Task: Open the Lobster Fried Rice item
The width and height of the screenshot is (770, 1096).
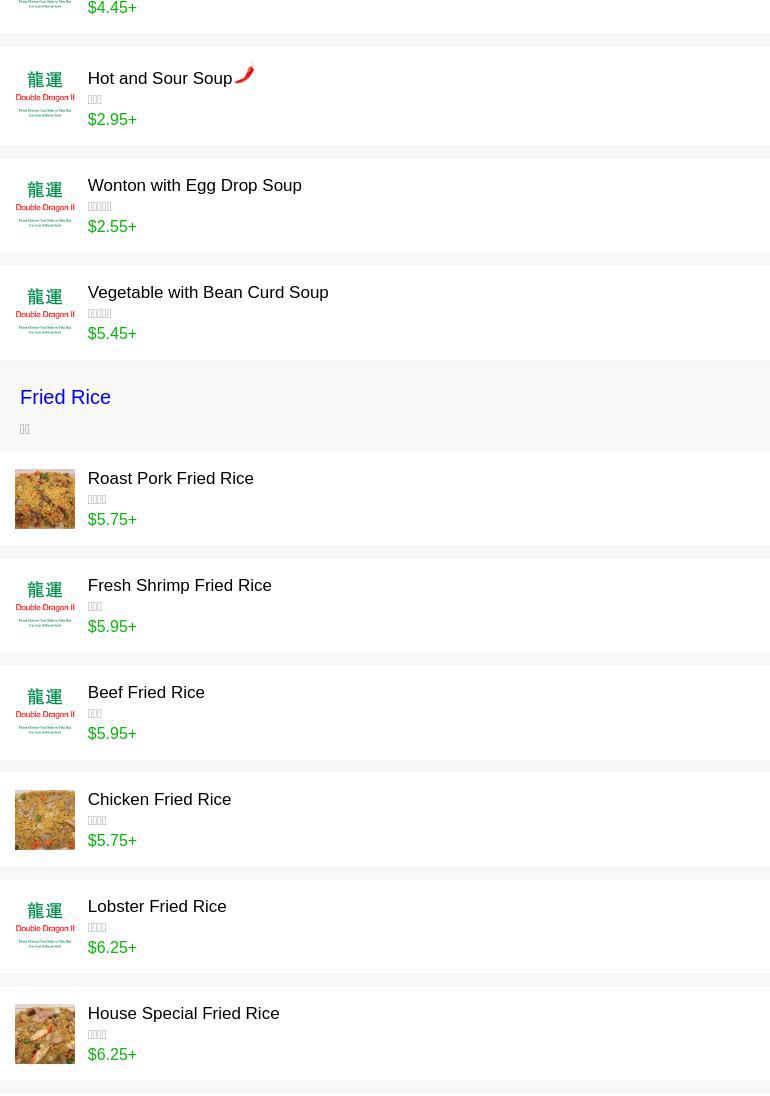Action: click(x=156, y=907)
